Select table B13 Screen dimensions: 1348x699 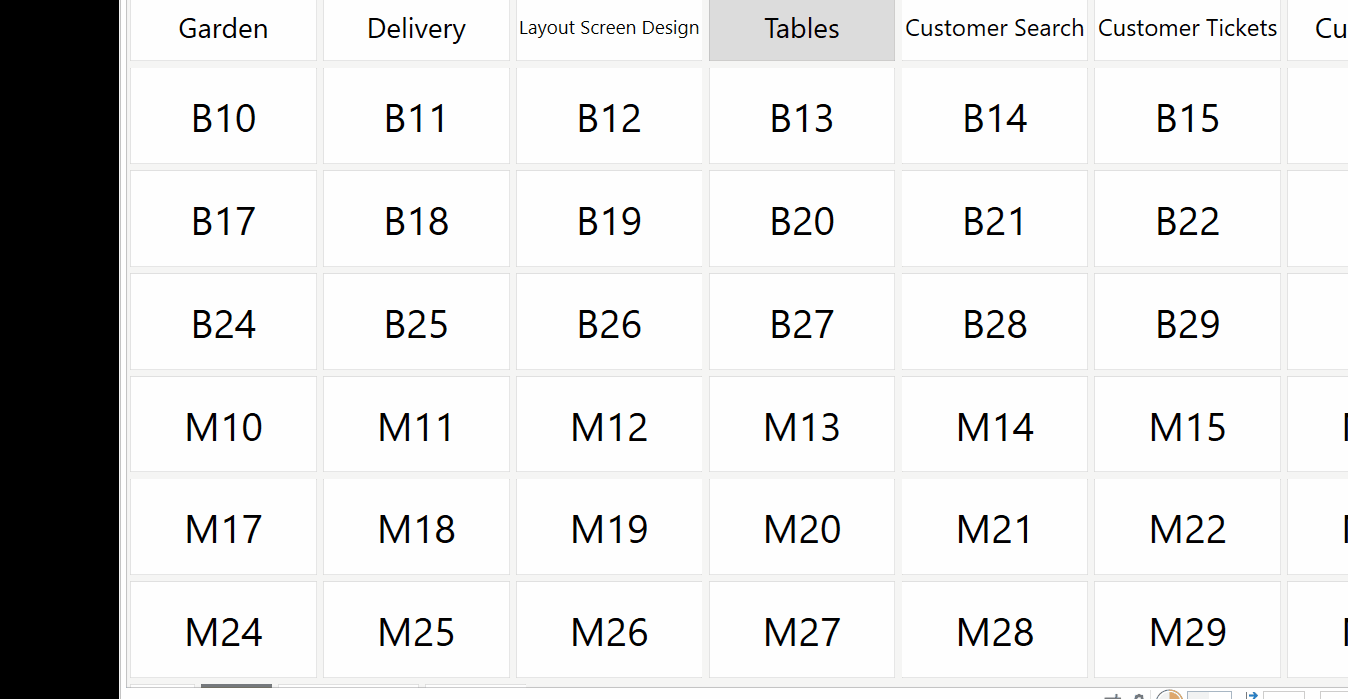coord(802,116)
